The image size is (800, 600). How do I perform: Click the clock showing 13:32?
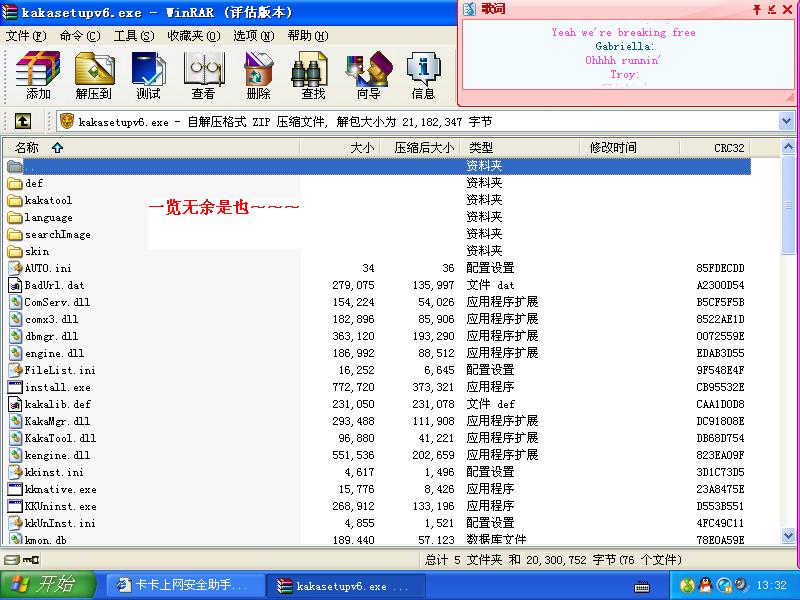(x=771, y=585)
